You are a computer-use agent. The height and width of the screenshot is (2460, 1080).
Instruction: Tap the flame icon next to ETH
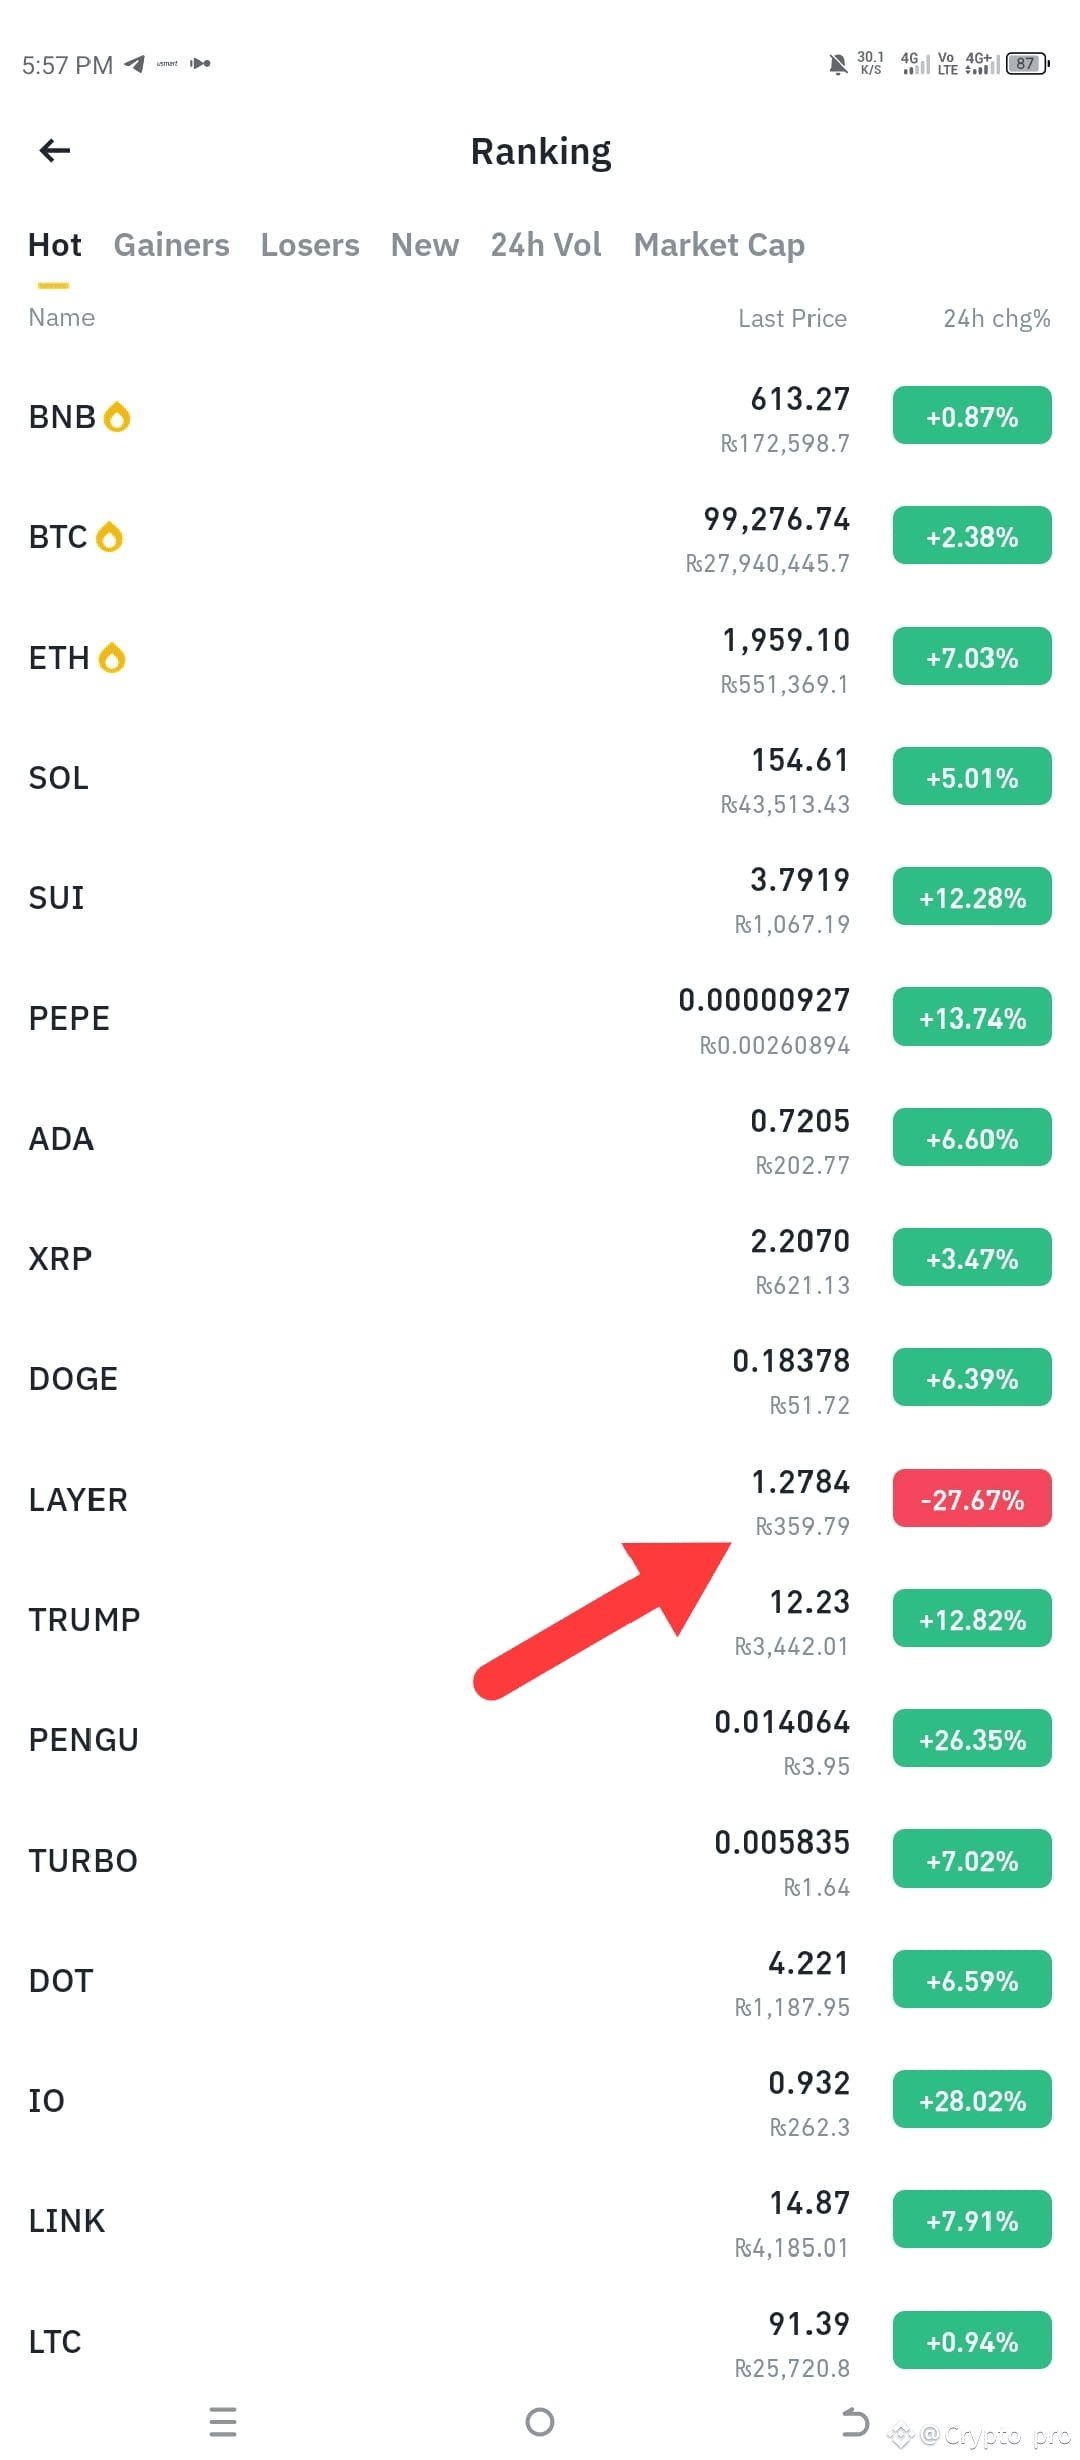click(113, 657)
